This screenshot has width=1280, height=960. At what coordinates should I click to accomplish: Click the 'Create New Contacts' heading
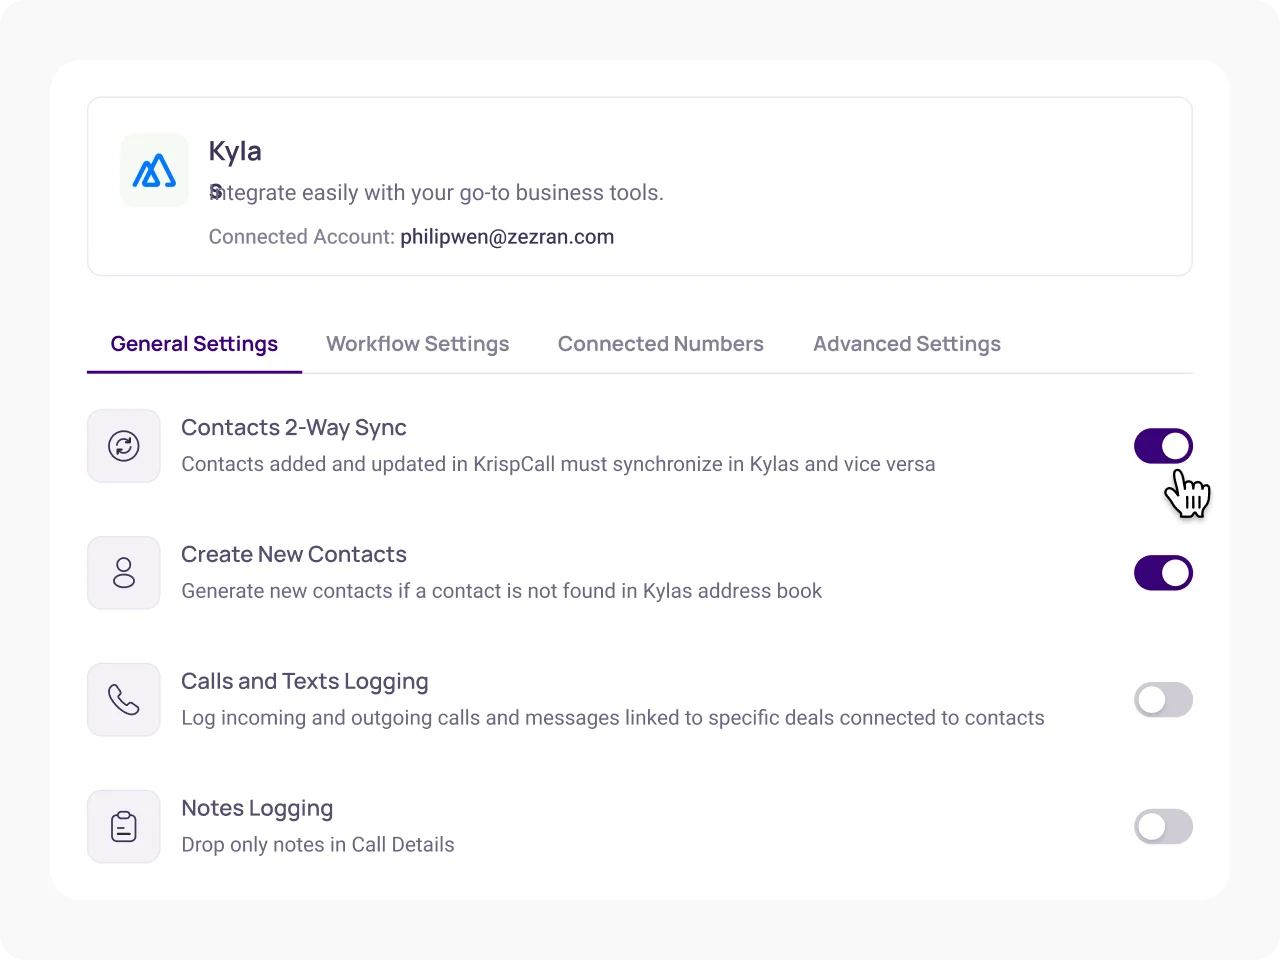point(294,555)
